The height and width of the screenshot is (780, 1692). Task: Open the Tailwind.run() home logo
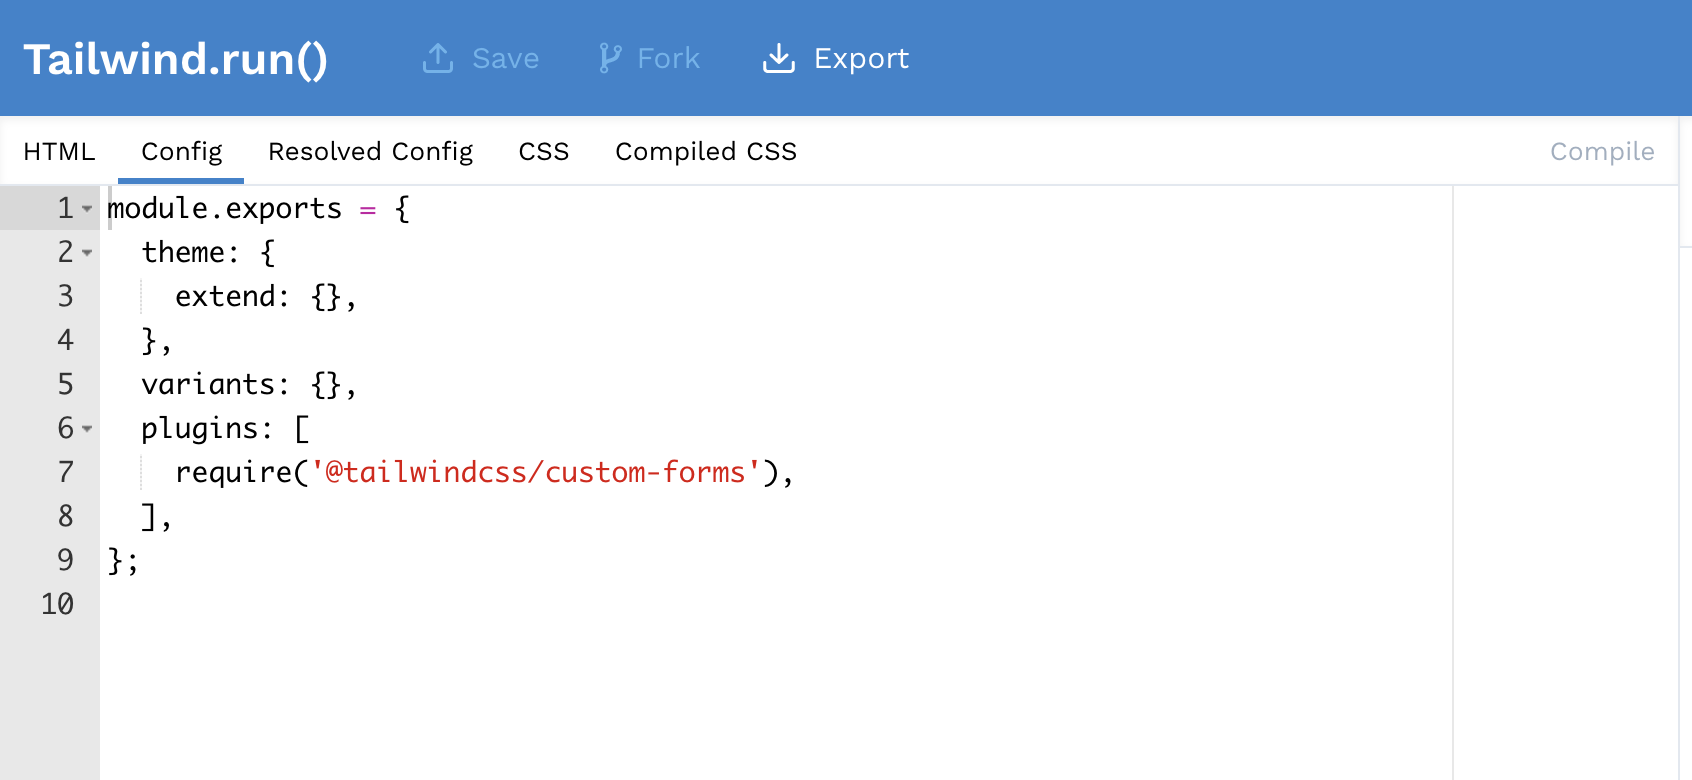pos(176,59)
